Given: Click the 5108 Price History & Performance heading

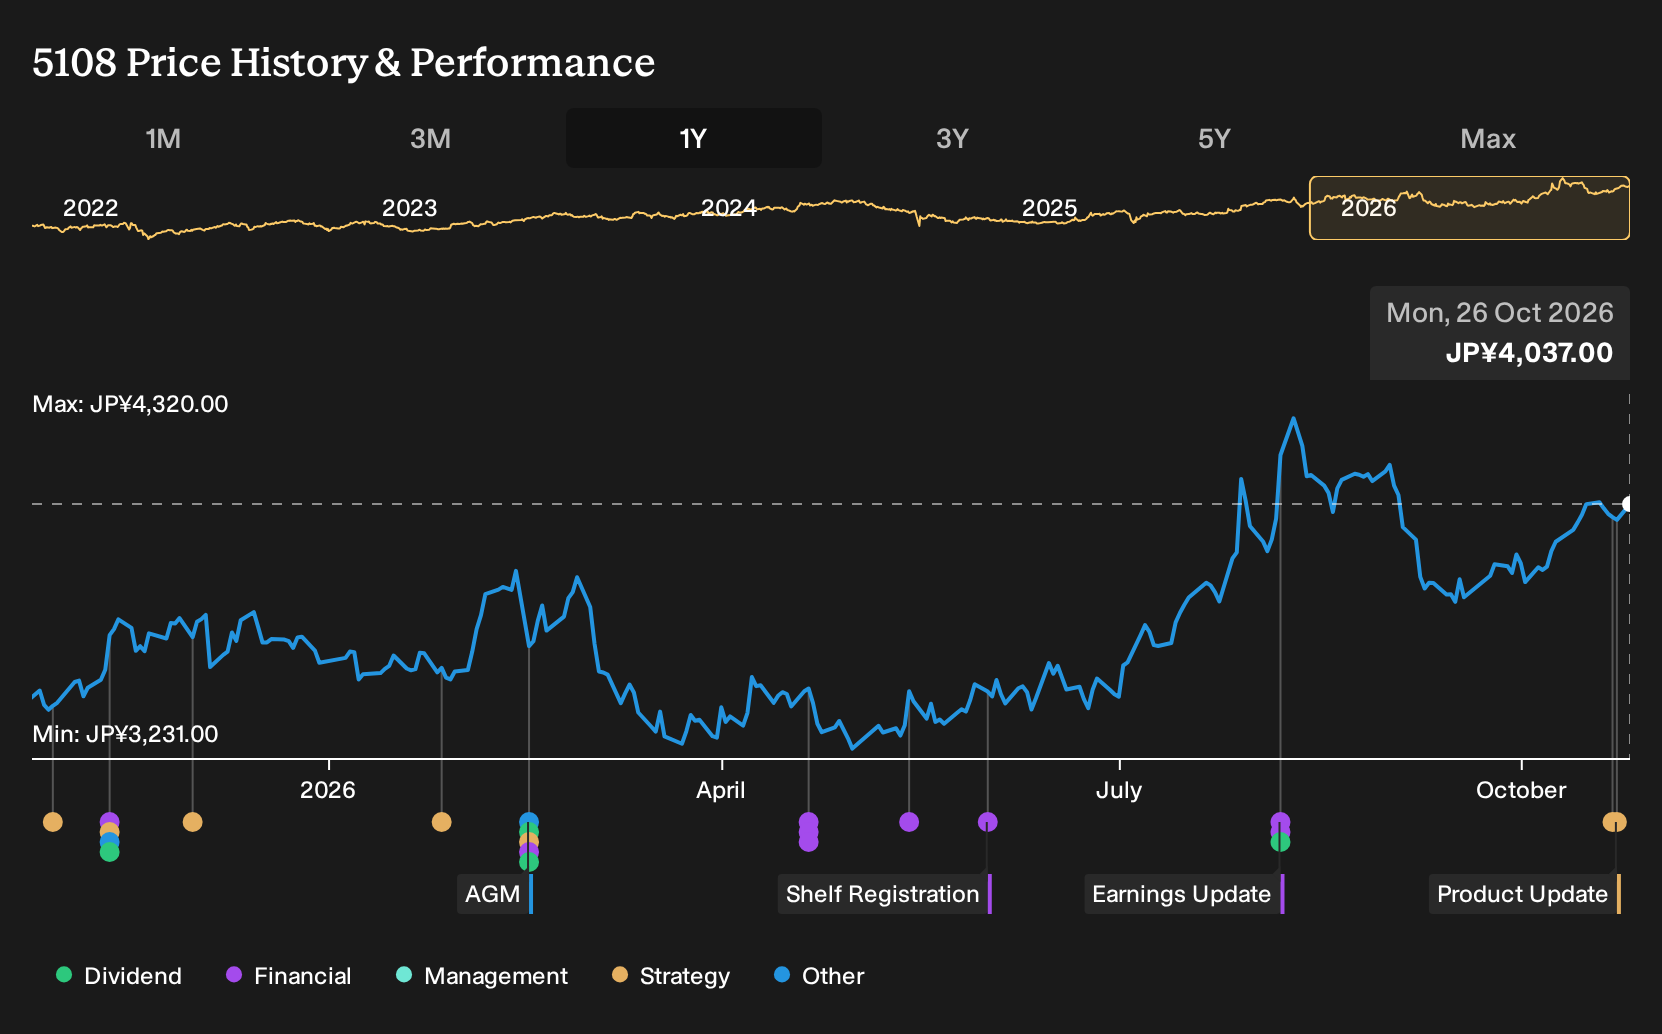Looking at the screenshot, I should [x=344, y=62].
